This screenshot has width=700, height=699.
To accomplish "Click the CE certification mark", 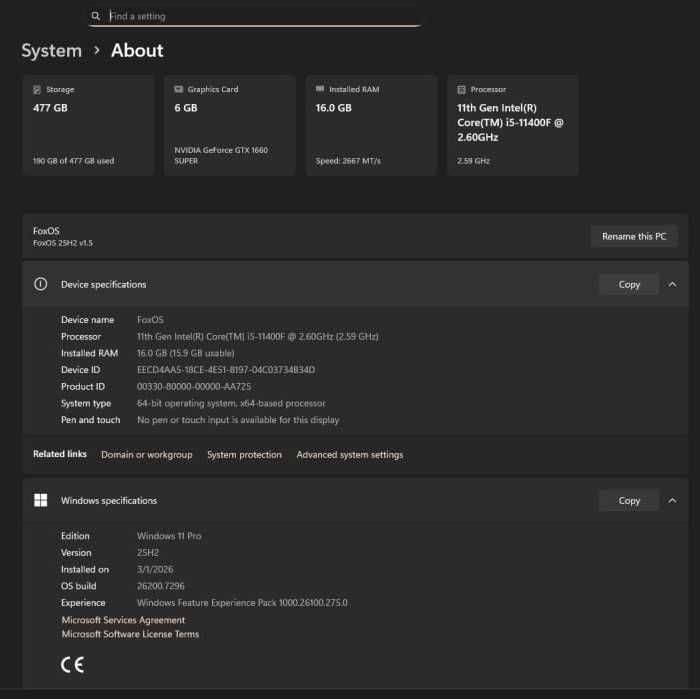I will (72, 664).
